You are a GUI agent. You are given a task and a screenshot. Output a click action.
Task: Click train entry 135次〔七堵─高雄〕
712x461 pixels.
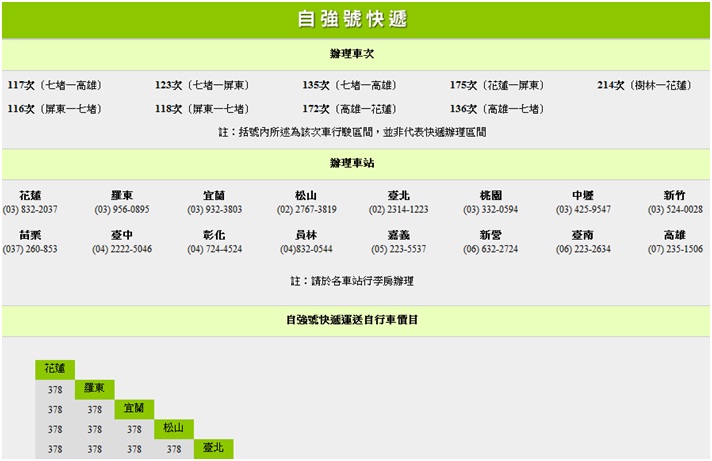(x=350, y=85)
